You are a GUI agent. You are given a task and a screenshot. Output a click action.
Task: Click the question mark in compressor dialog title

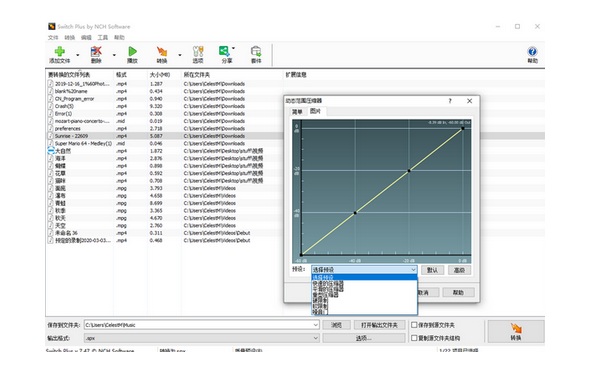450,101
